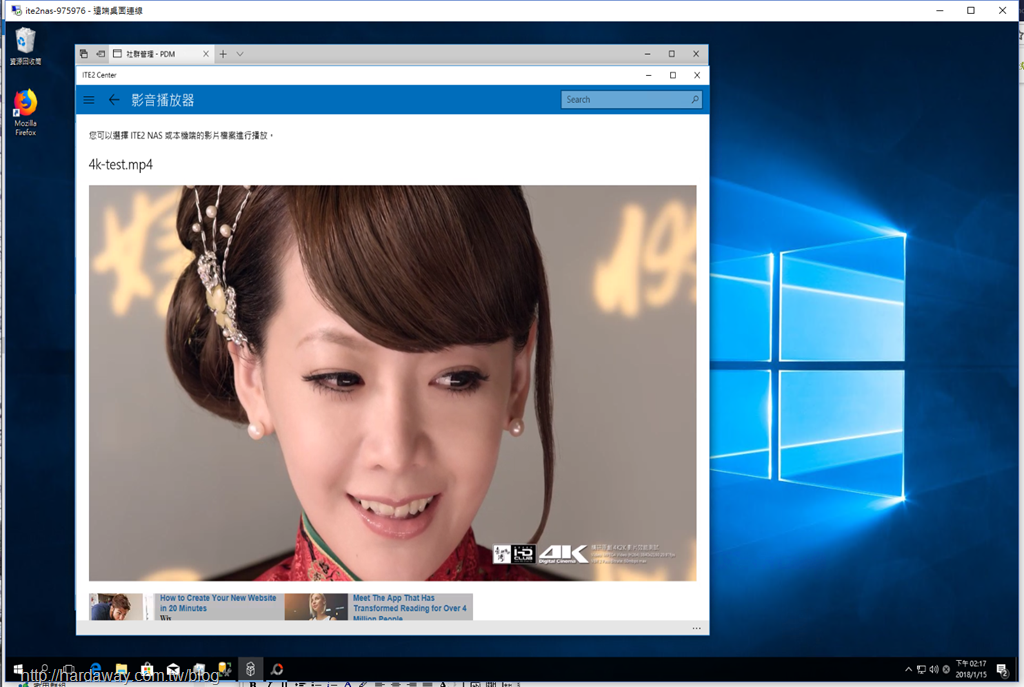The height and width of the screenshot is (687, 1024).
Task: Click the set these tabs aside icon
Action: click(101, 54)
